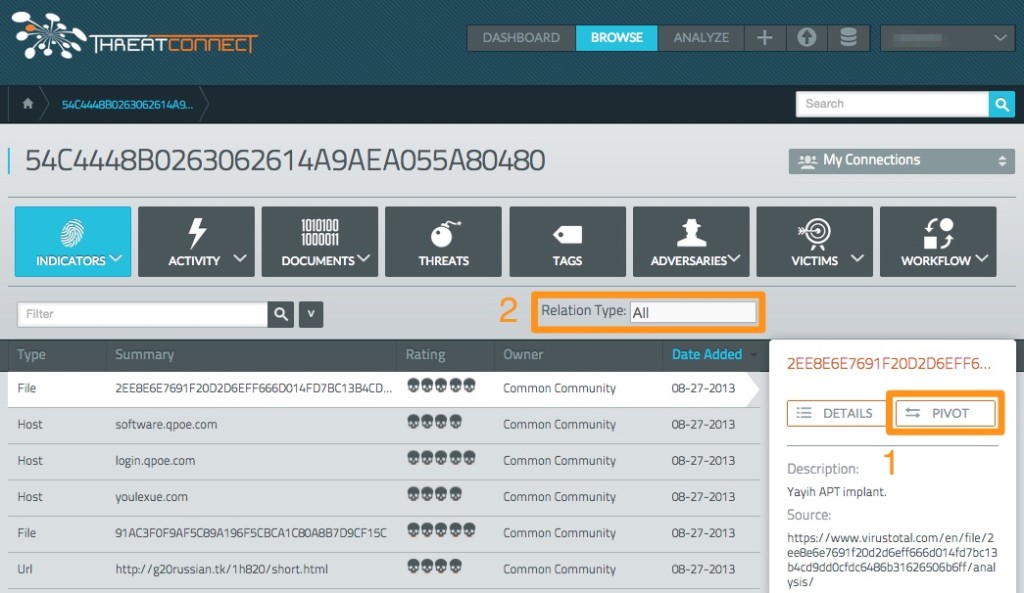The width and height of the screenshot is (1024, 593).
Task: Click the skull rating for g20russian.tk row
Action: pyautogui.click(x=434, y=566)
